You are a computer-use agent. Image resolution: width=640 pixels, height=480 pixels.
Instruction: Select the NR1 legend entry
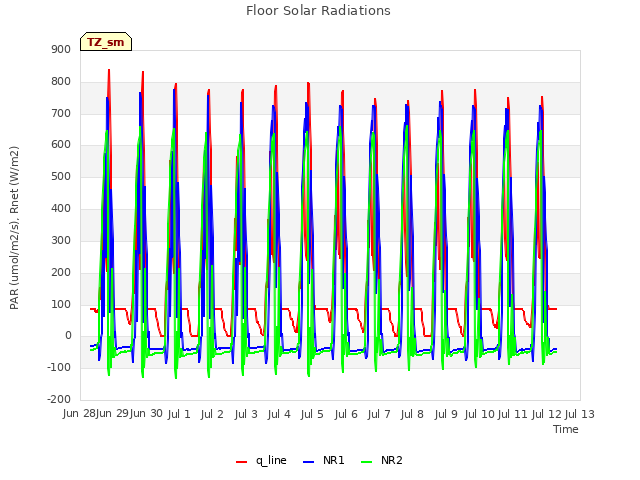coord(324,460)
